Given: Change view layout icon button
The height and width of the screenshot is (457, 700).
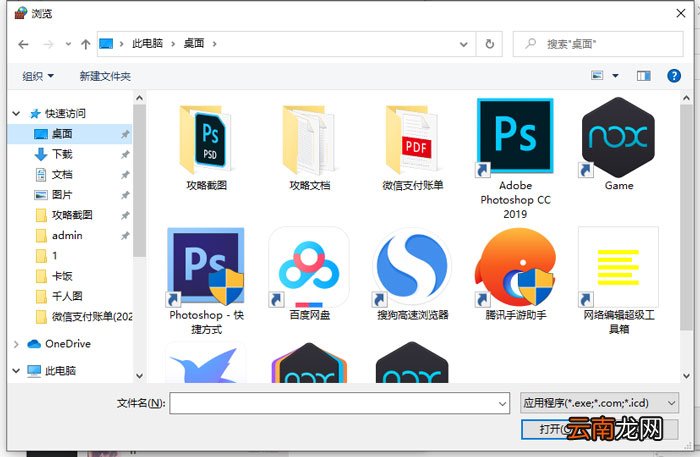Looking at the screenshot, I should point(597,75).
